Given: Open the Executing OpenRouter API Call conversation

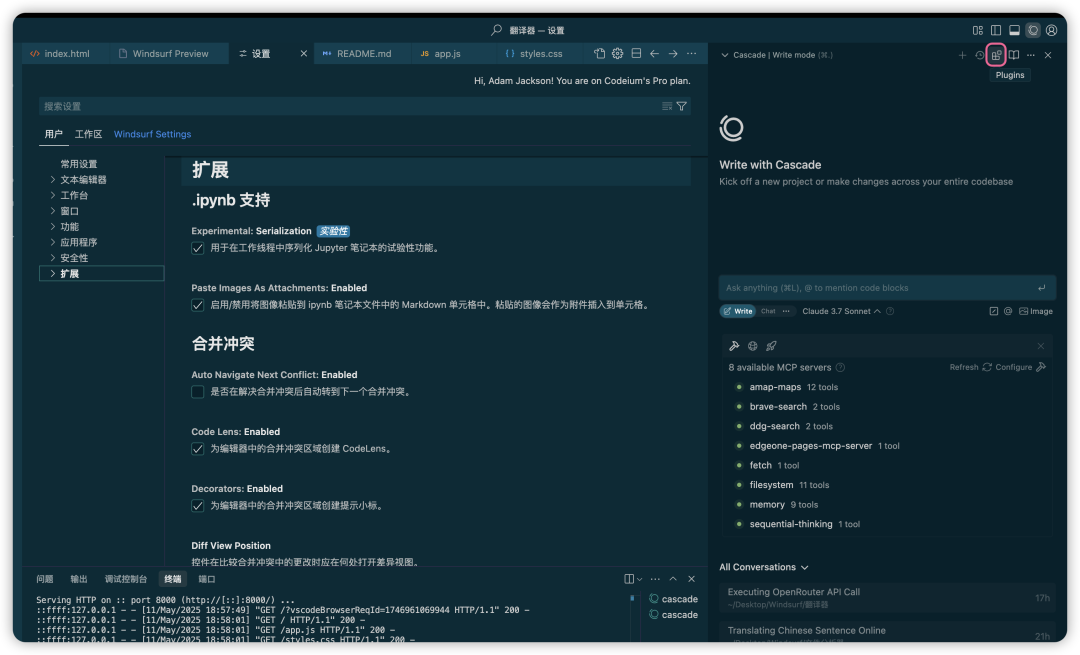Looking at the screenshot, I should 889,598.
